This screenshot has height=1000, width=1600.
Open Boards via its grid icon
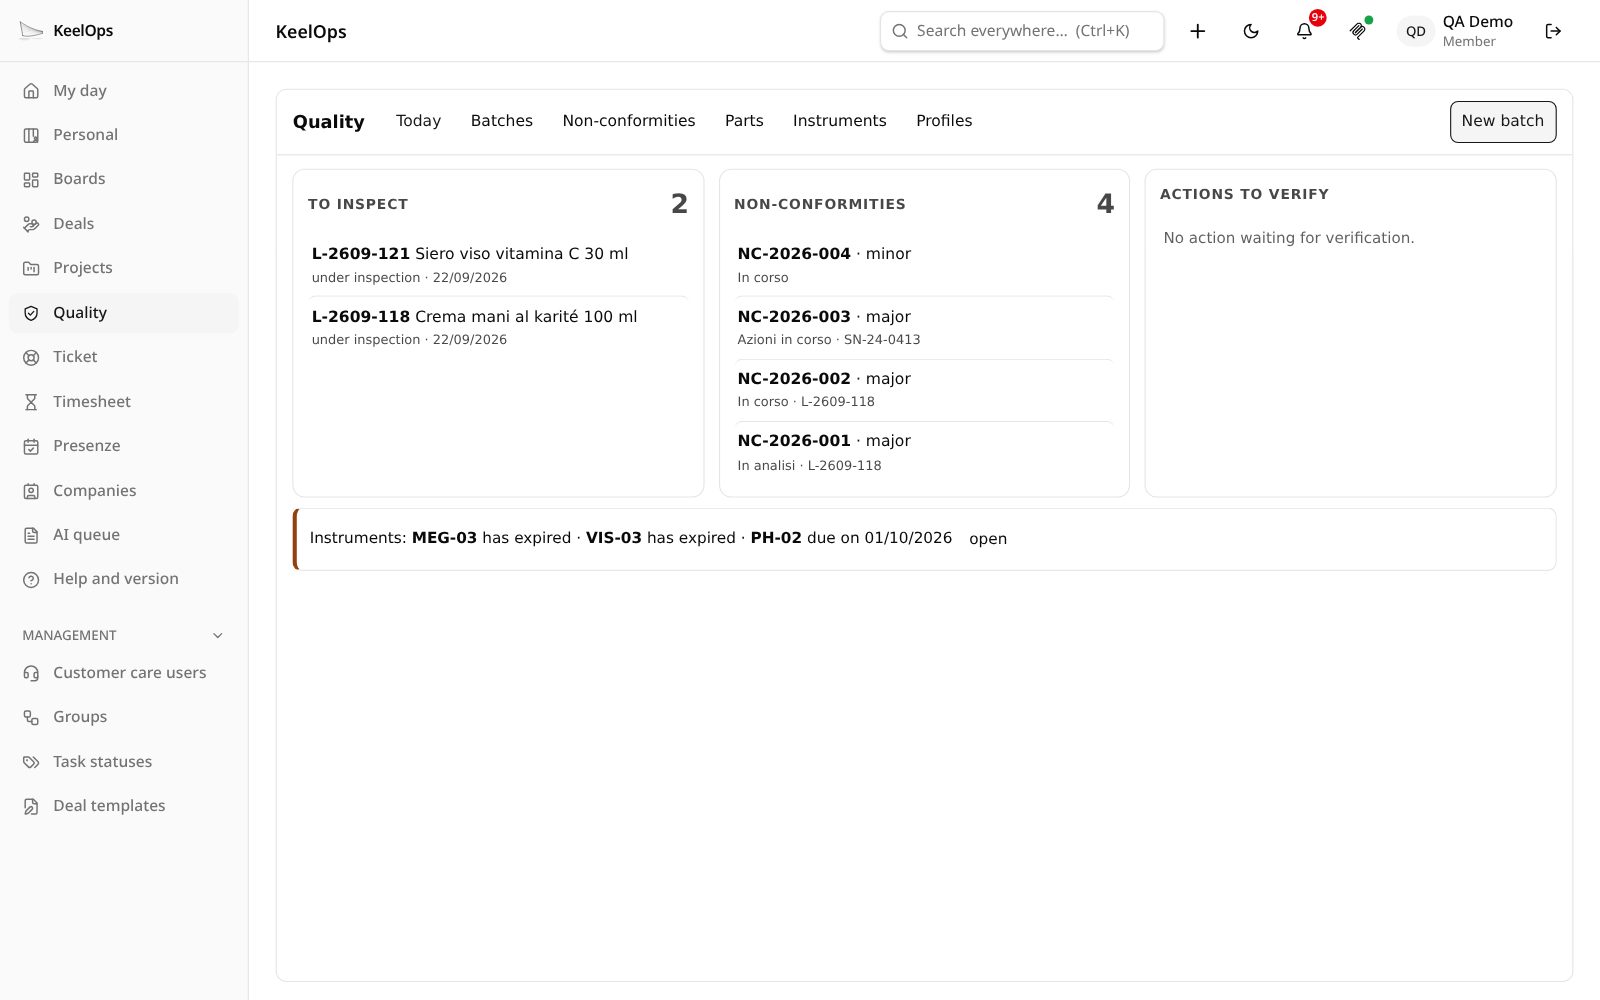click(x=31, y=180)
